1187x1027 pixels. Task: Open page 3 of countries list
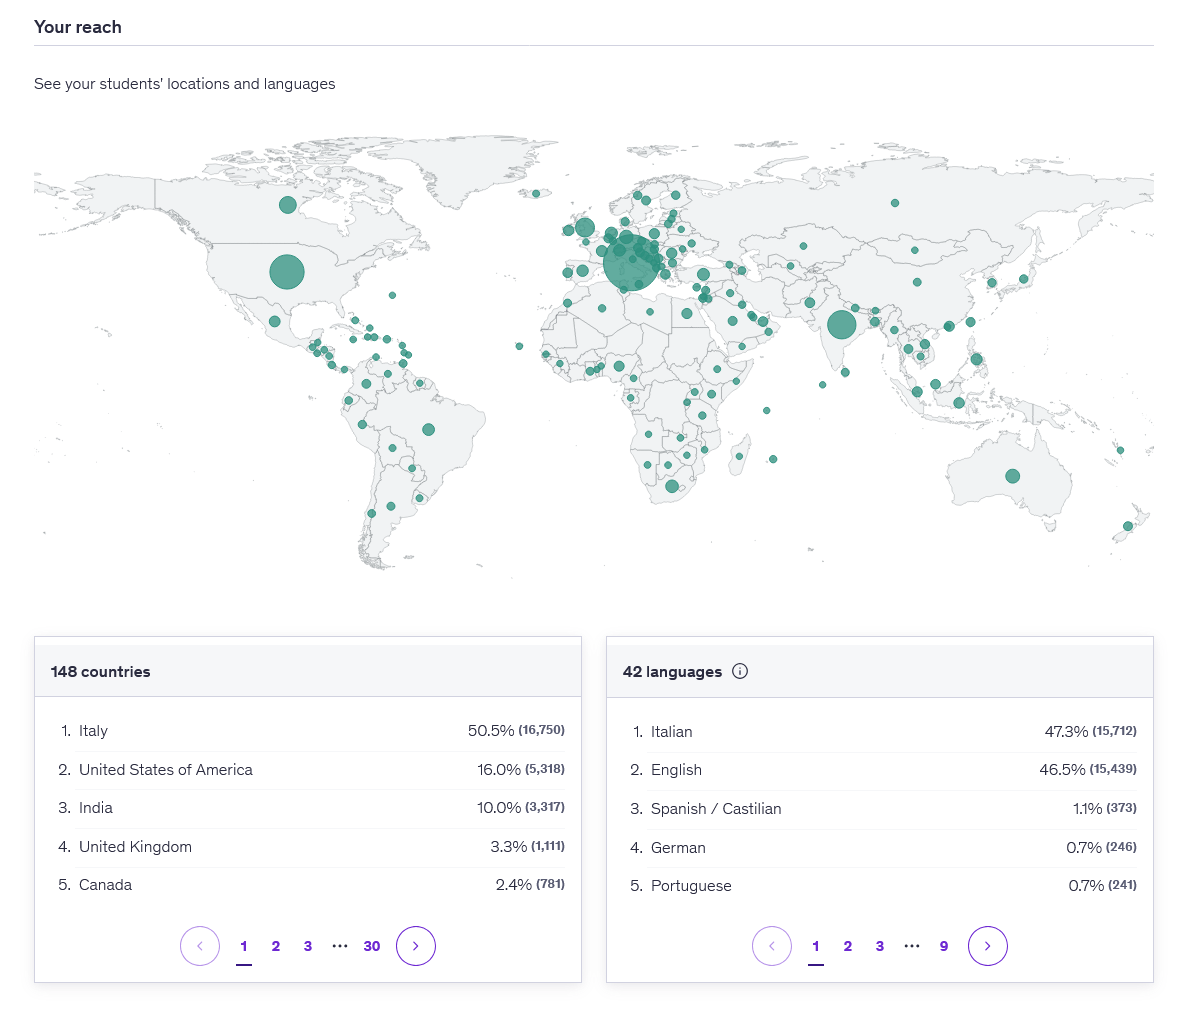pyautogui.click(x=308, y=946)
